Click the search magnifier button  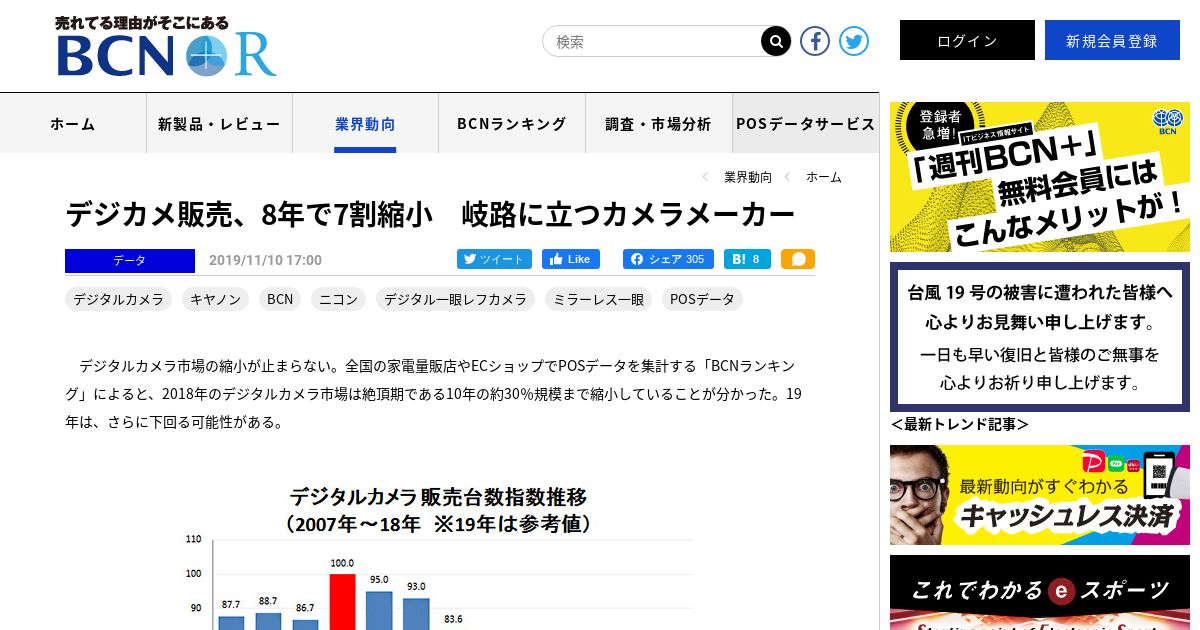(776, 41)
